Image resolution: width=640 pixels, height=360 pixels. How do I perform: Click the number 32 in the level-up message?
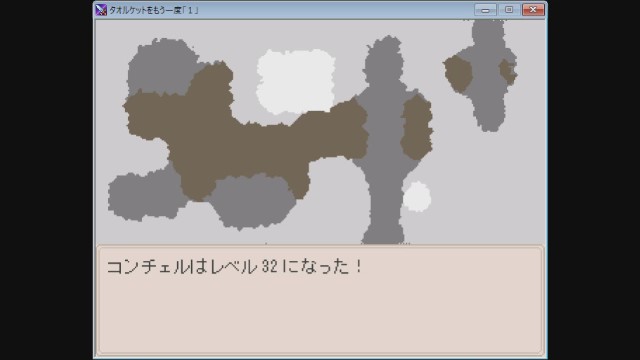(x=269, y=267)
